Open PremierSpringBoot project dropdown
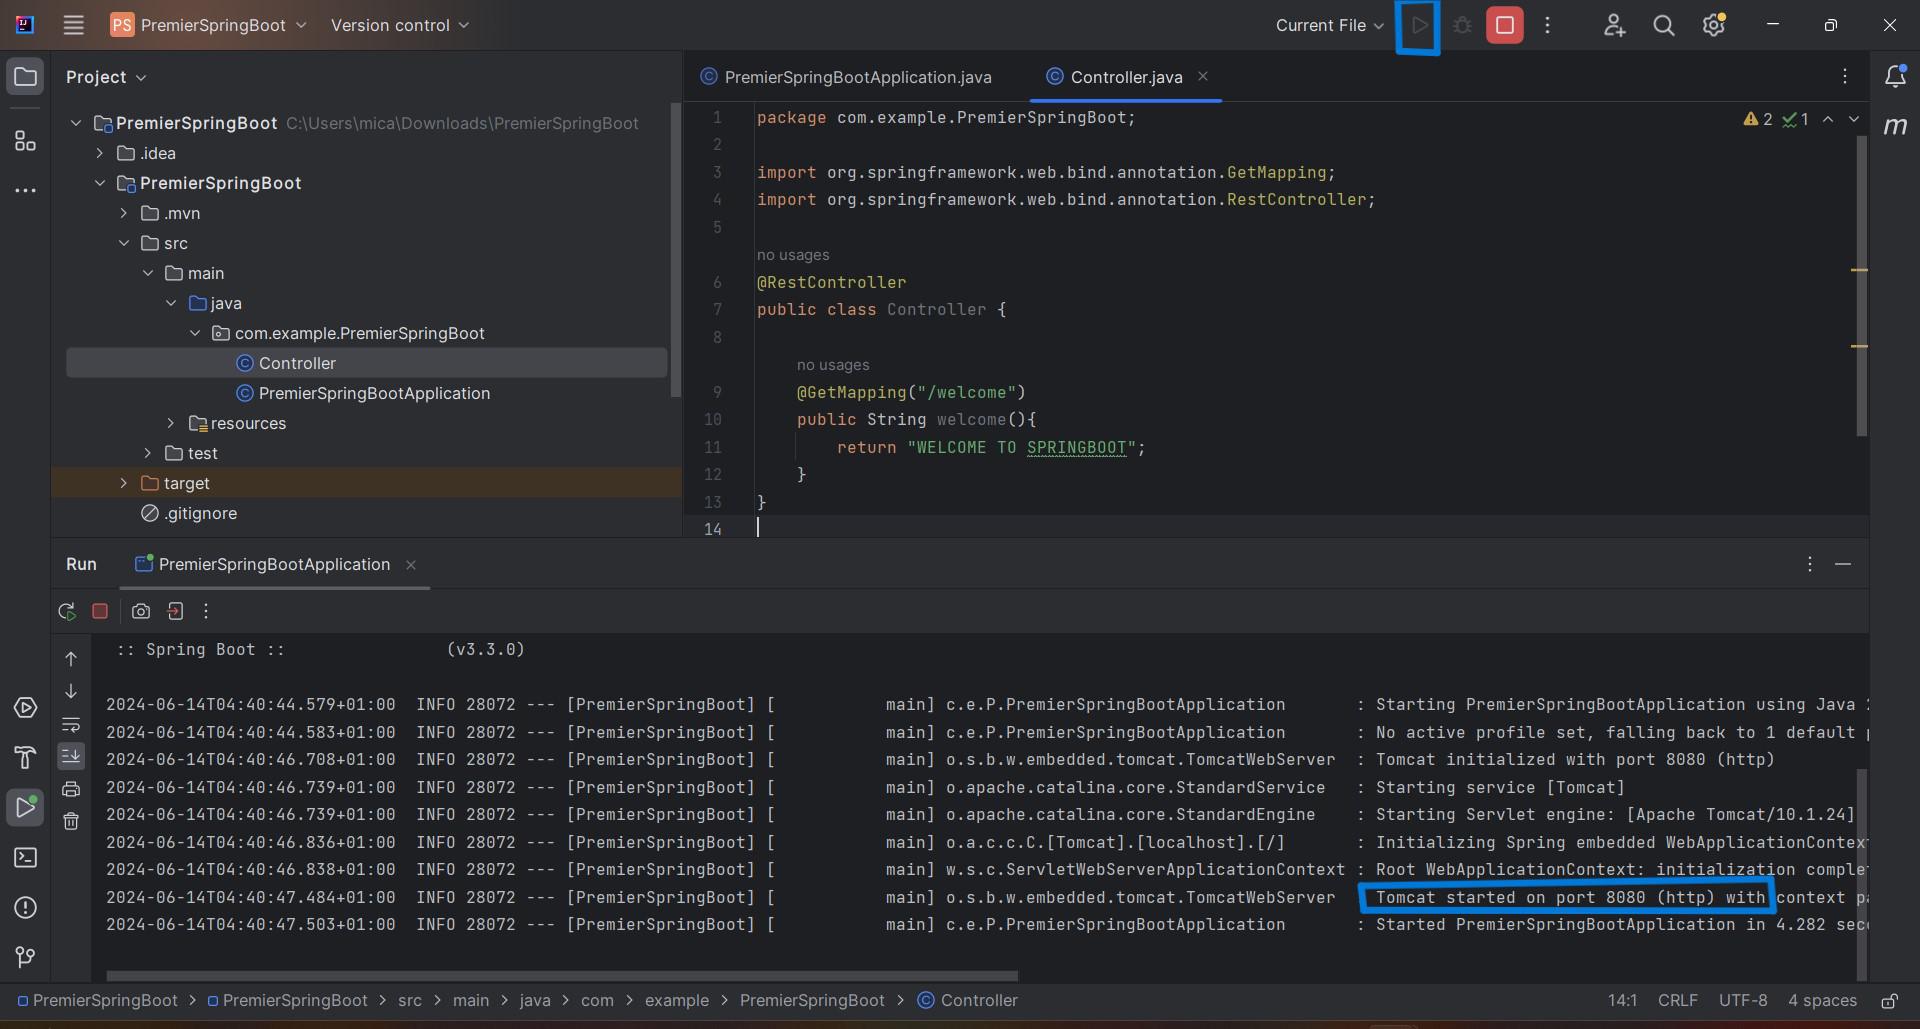 [208, 25]
